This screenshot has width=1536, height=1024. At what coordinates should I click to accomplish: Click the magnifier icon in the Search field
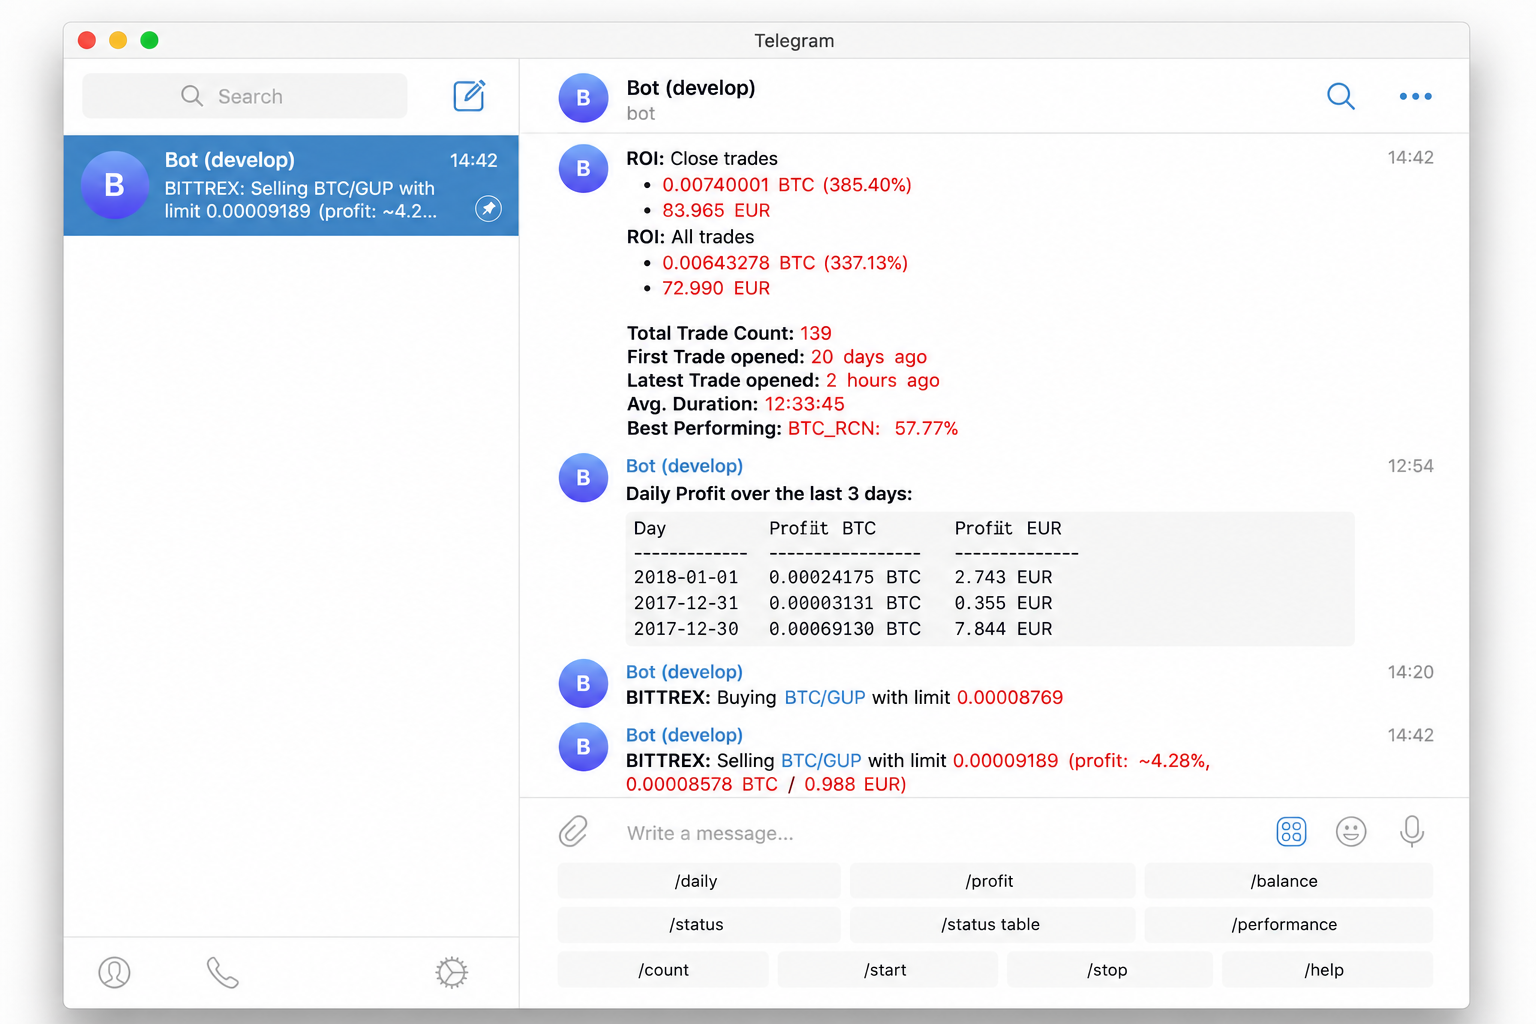click(x=191, y=96)
